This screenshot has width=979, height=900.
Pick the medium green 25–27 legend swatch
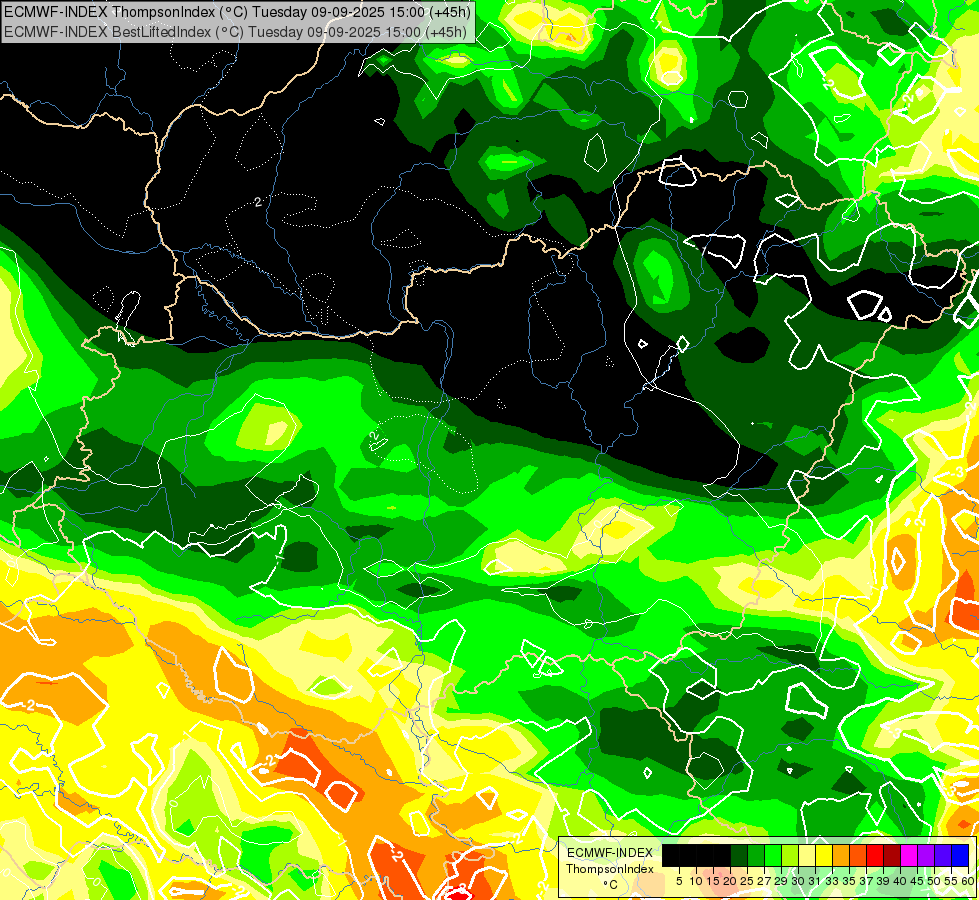[755, 855]
